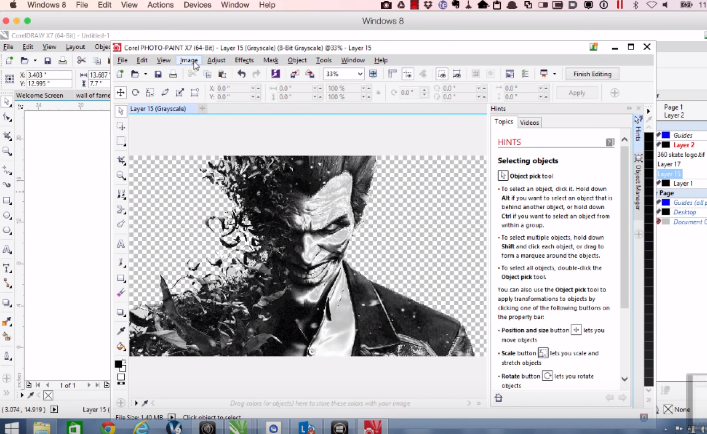The height and width of the screenshot is (434, 707).
Task: Click Save icon in Photo-Paint toolbar
Action: (x=158, y=74)
